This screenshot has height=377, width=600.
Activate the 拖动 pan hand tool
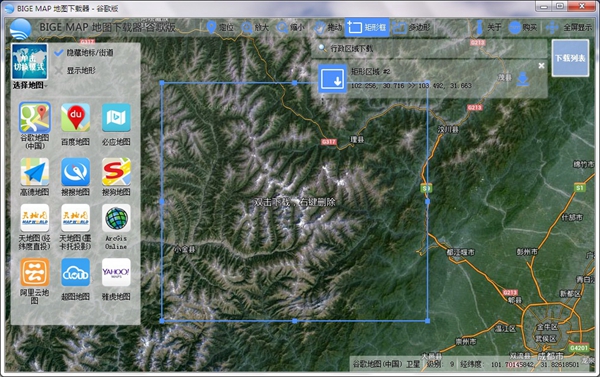(328, 27)
